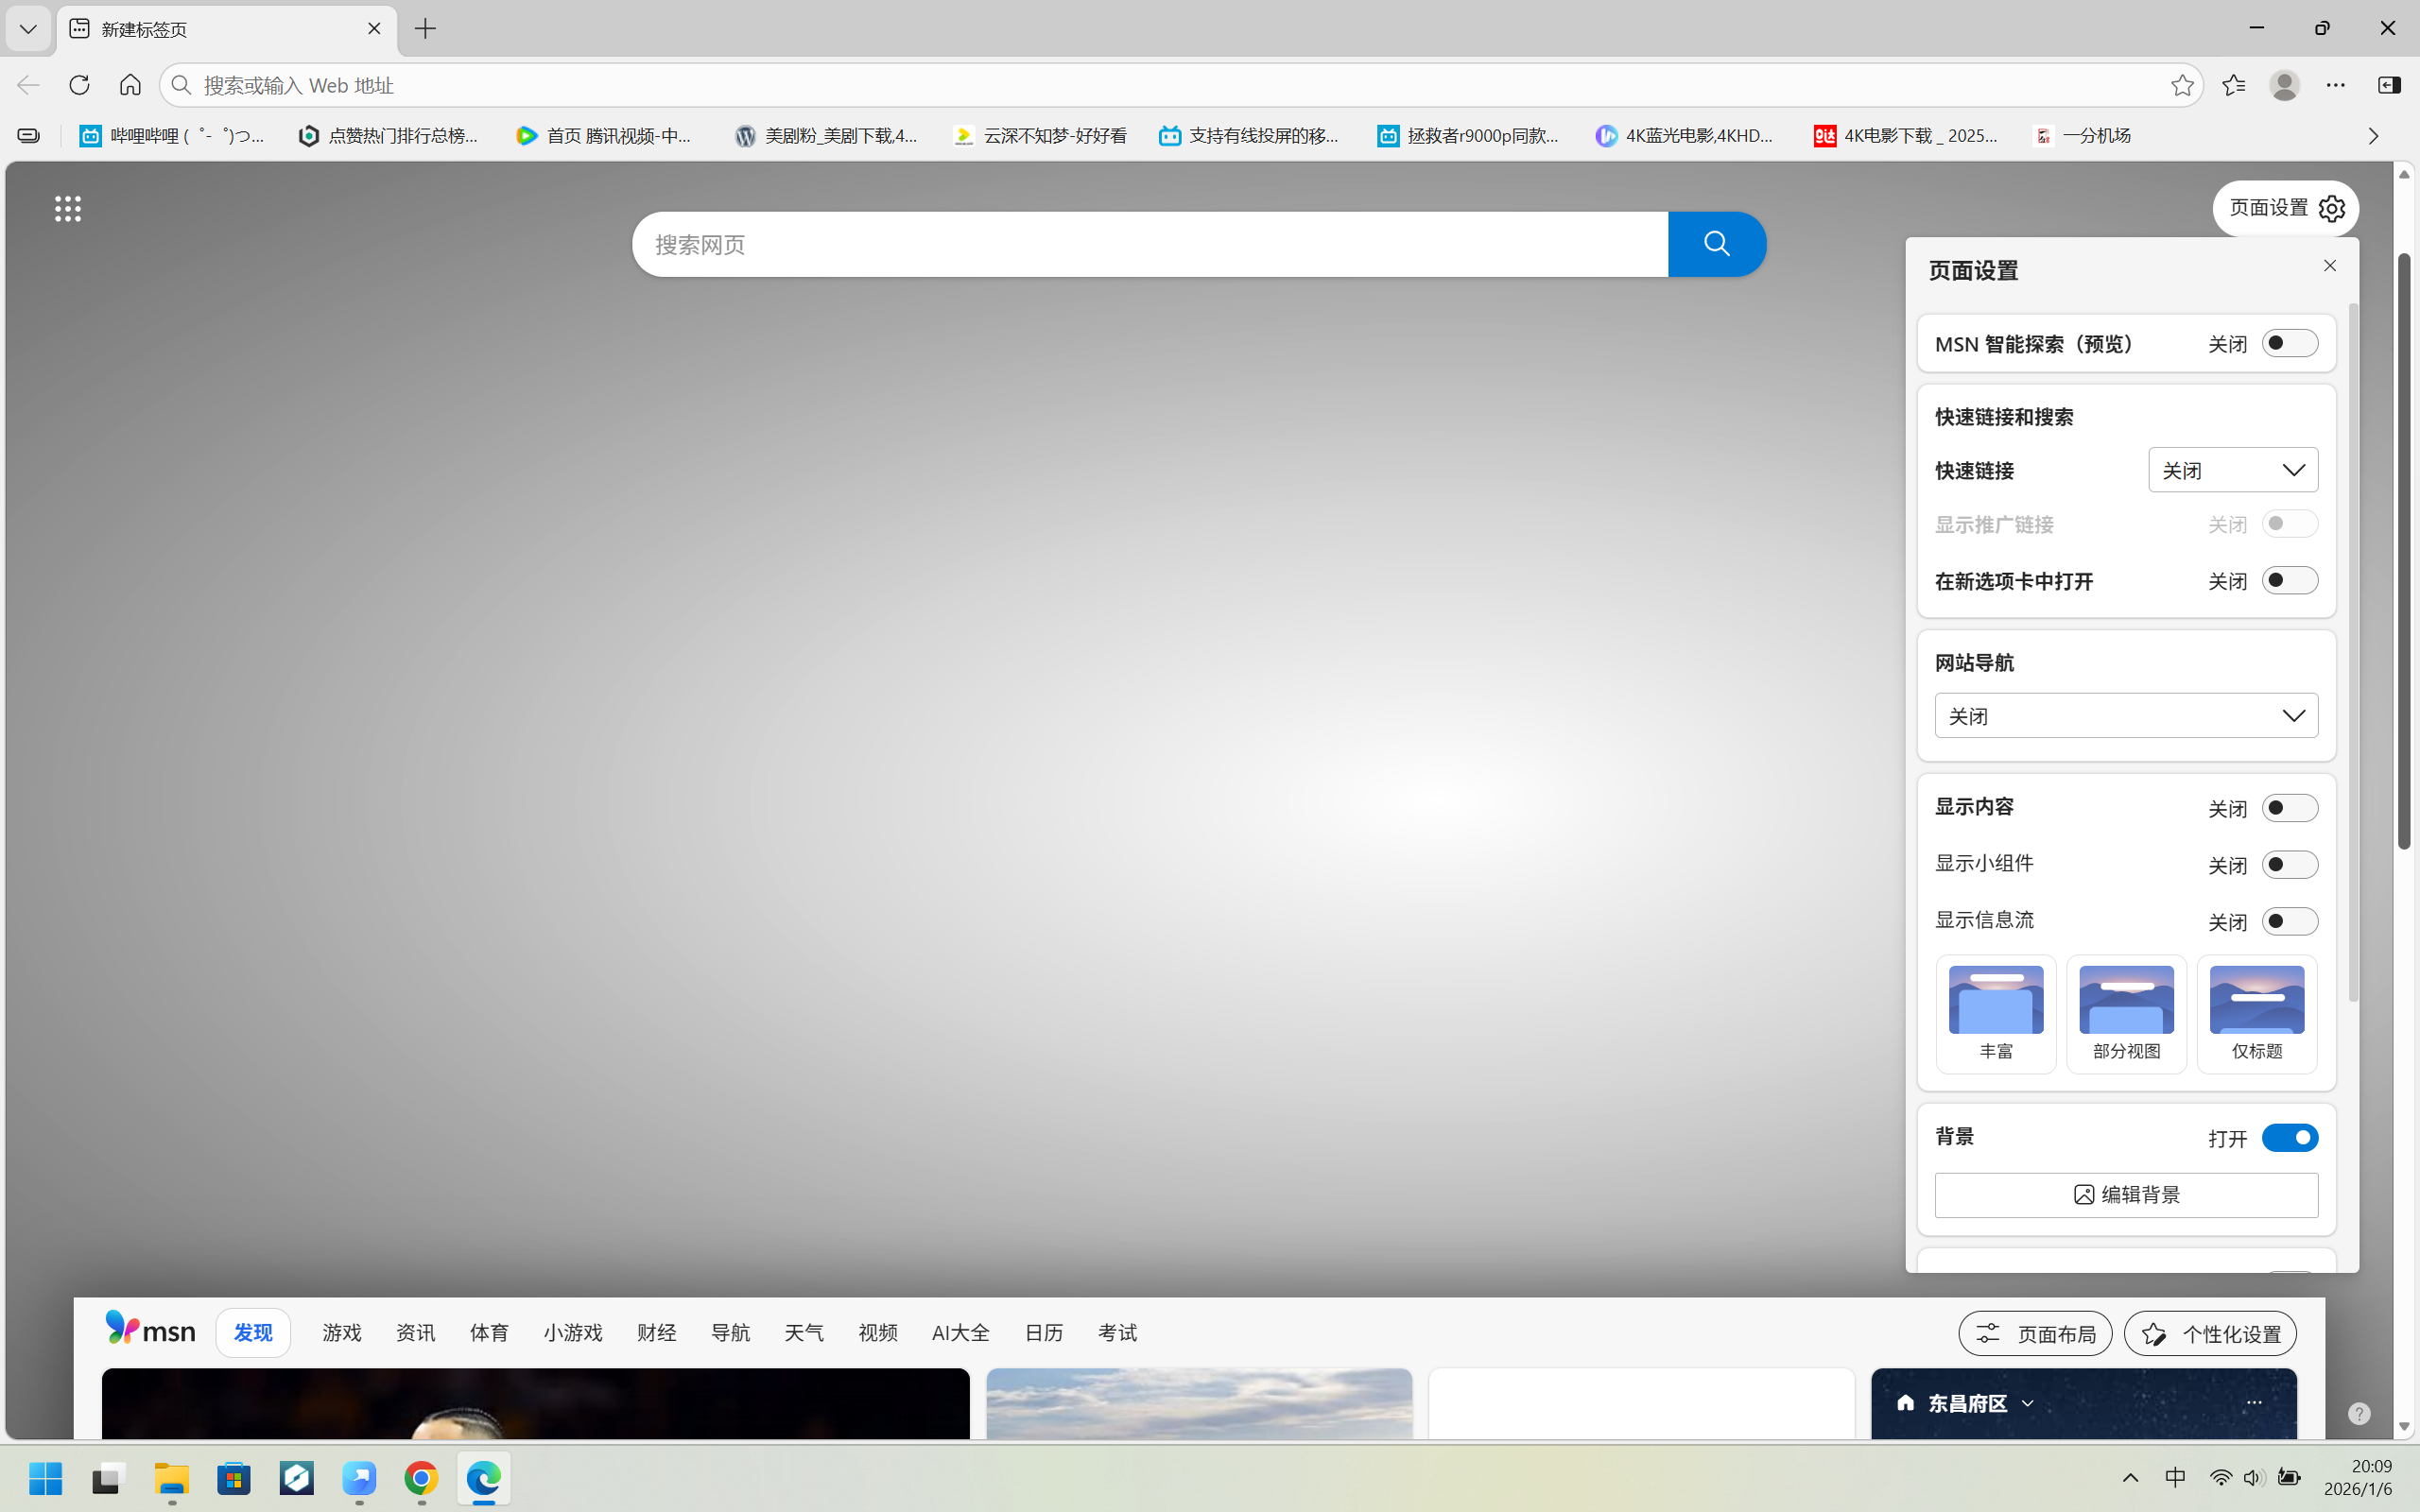Click the blue search magnifier button
This screenshot has height=1512, width=2420.
point(1717,244)
